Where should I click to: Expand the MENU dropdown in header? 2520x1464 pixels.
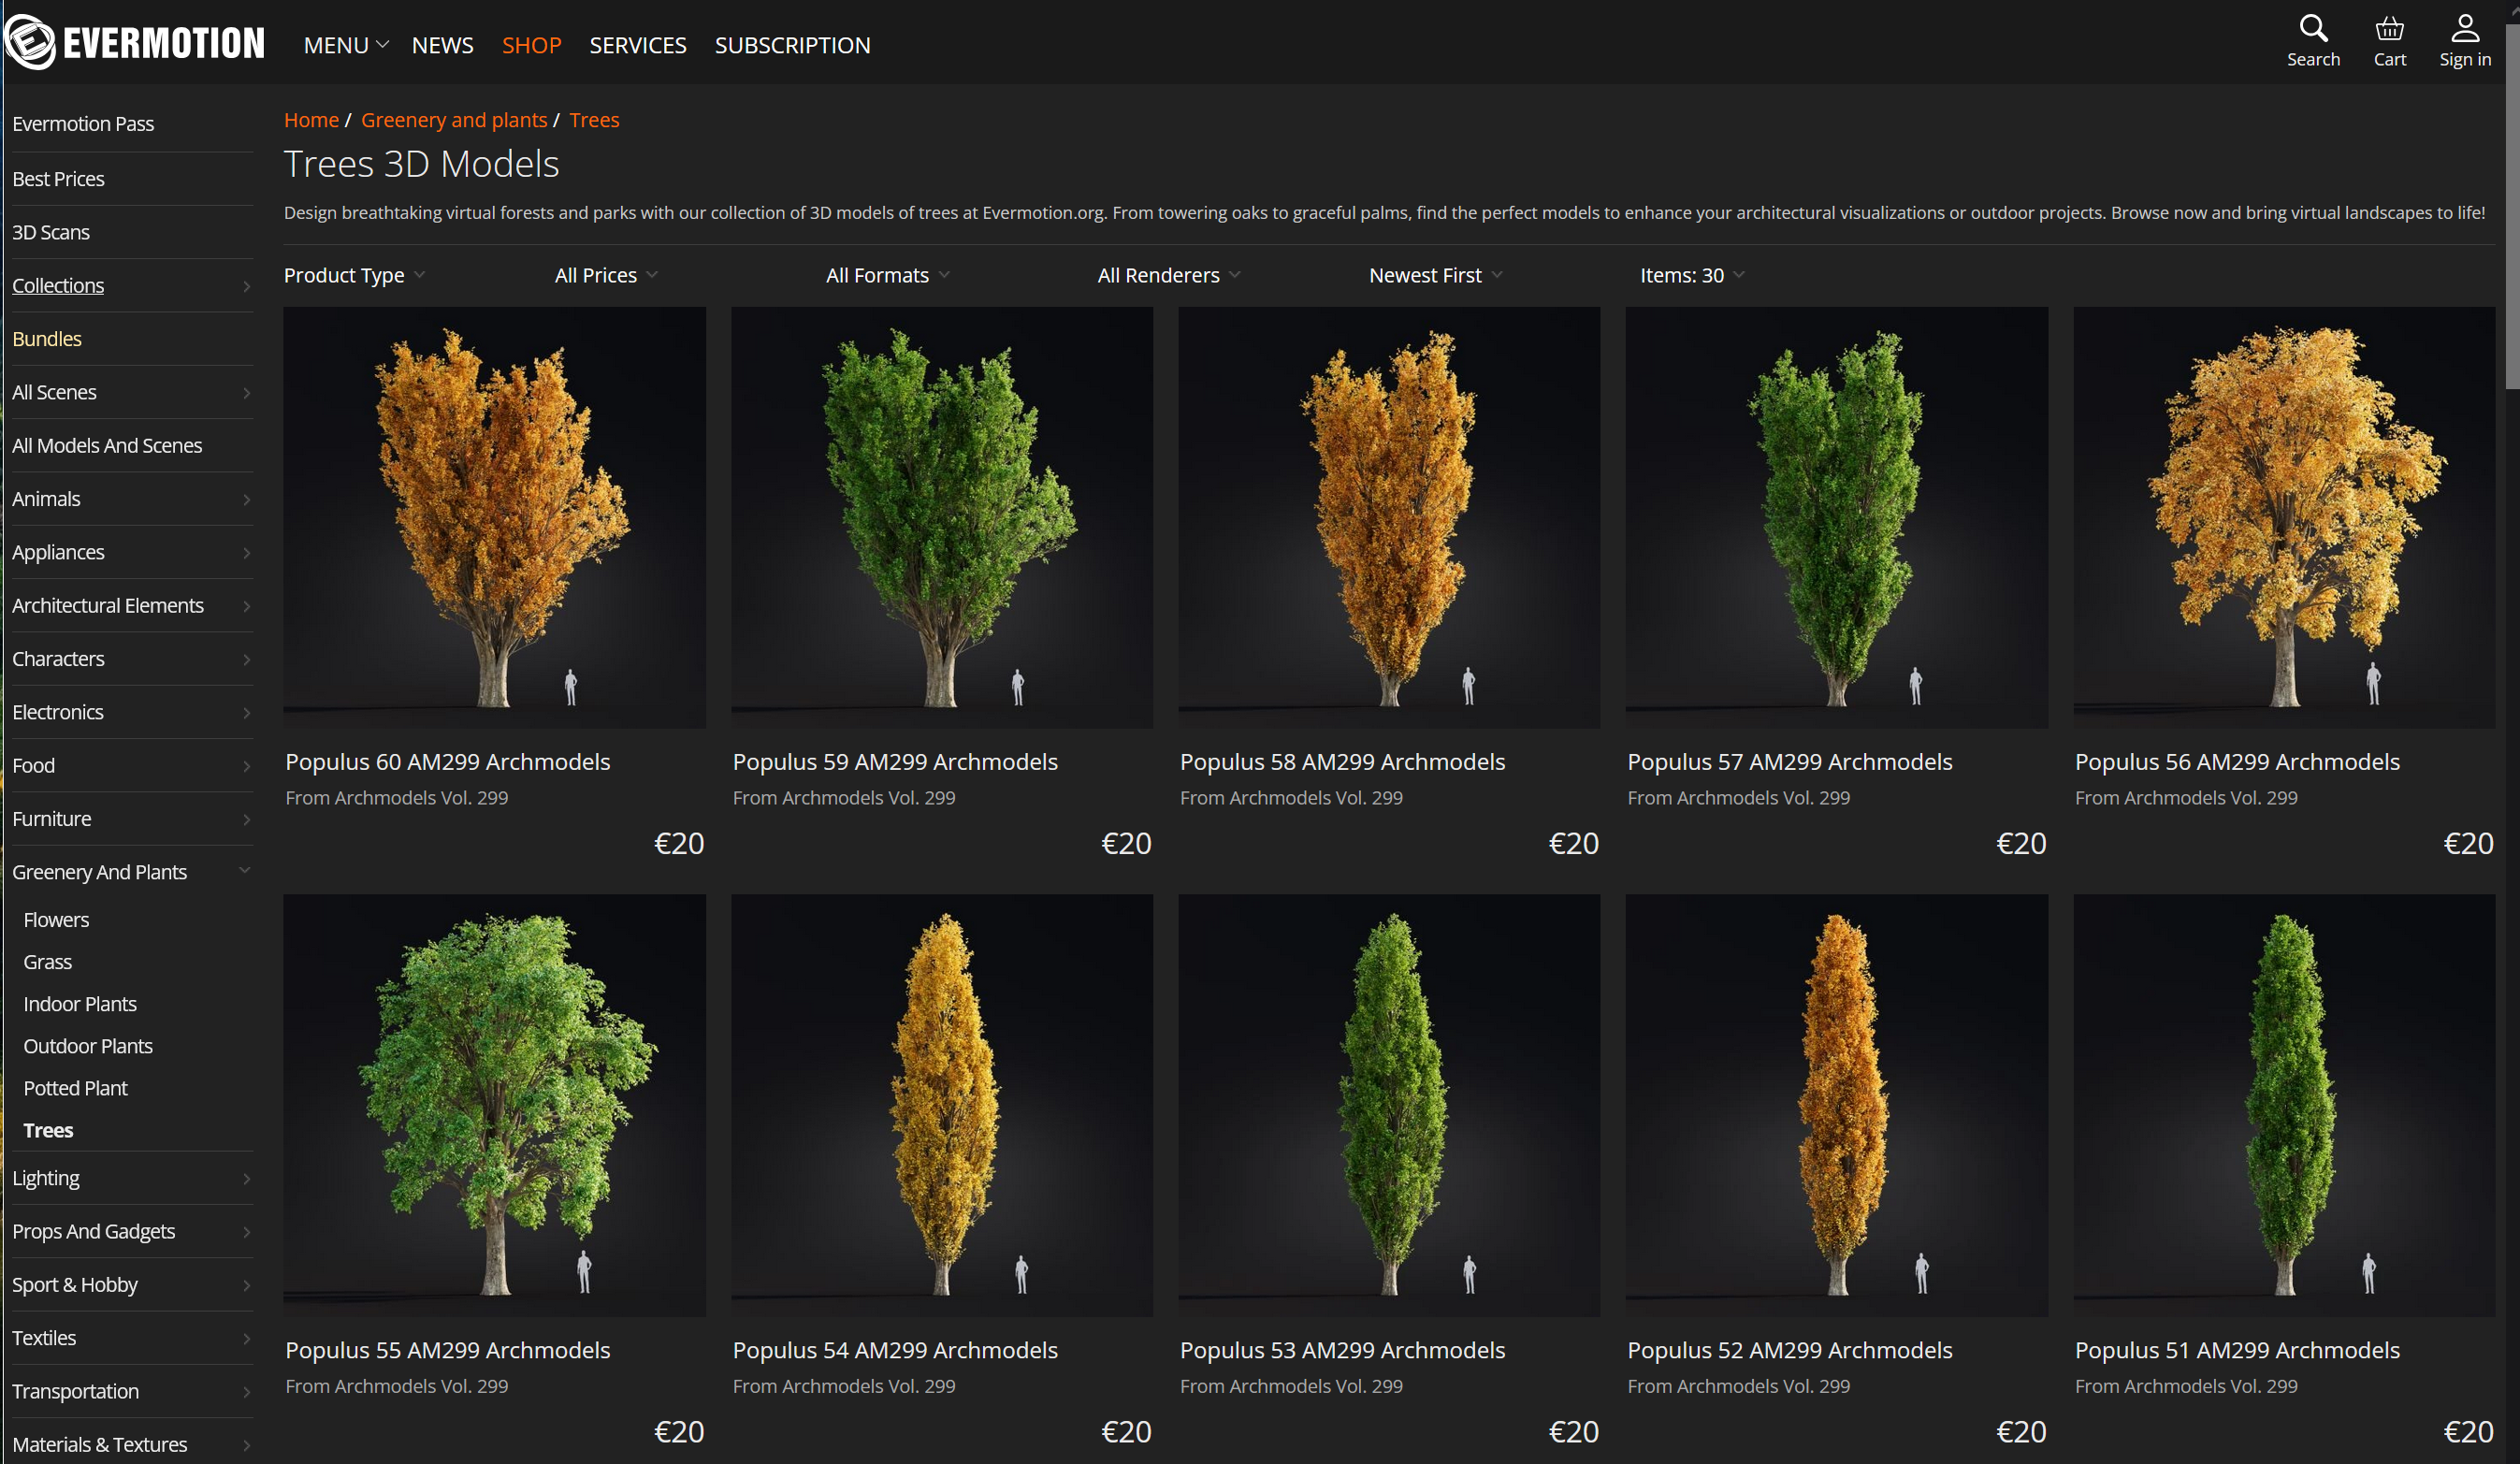pyautogui.click(x=346, y=45)
